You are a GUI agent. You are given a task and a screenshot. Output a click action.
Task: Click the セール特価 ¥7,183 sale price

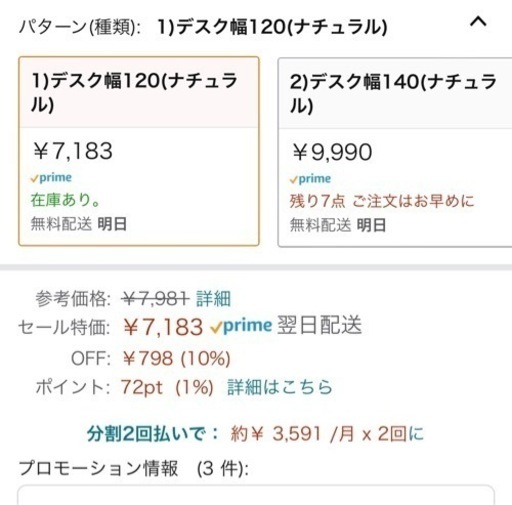(163, 327)
